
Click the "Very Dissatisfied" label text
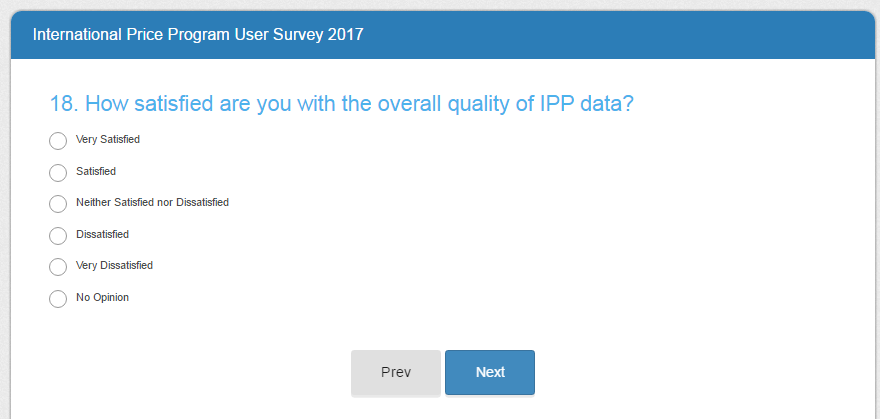pyautogui.click(x=114, y=266)
